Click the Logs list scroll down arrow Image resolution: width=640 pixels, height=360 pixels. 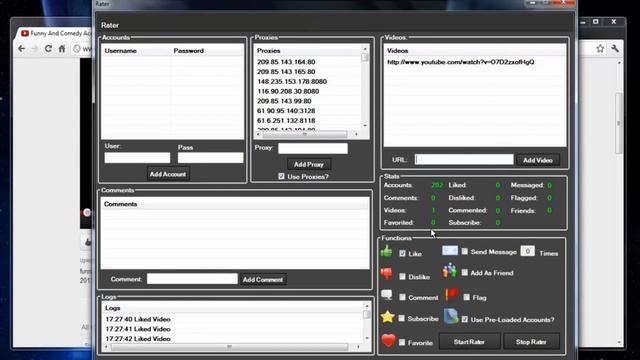click(x=367, y=338)
